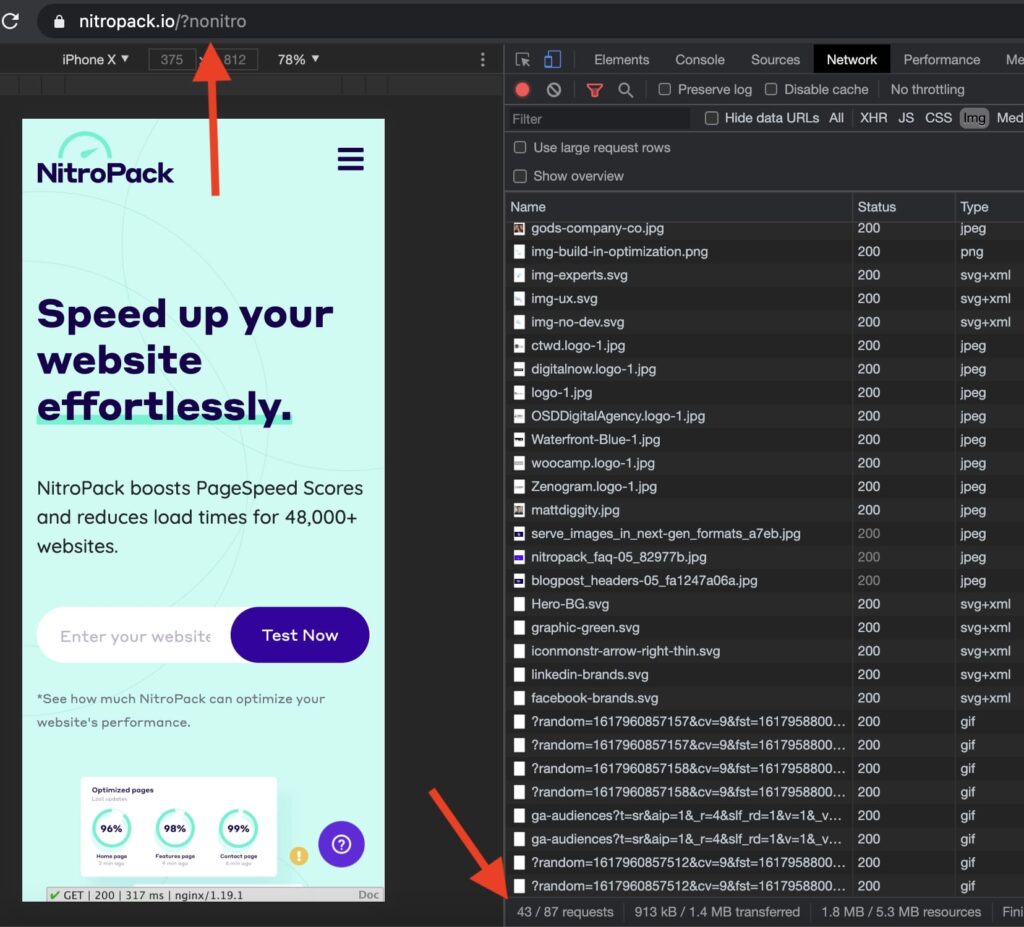Screen dimensions: 1024x927
Task: Switch to Performance tab
Action: click(x=942, y=59)
